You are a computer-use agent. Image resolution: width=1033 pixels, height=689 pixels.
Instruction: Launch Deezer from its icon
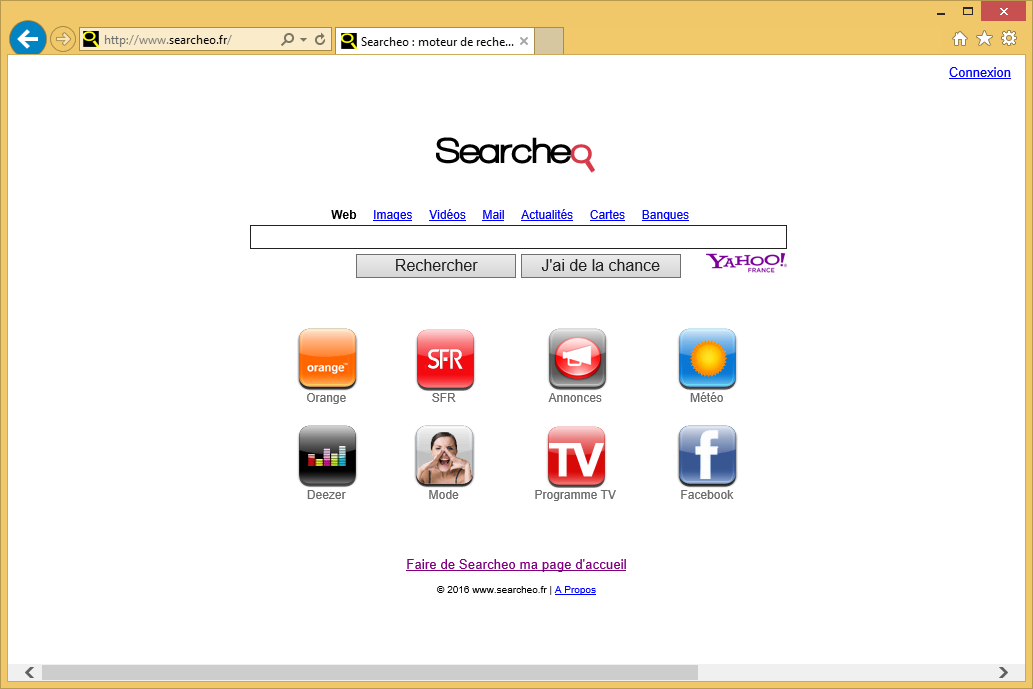pos(327,455)
